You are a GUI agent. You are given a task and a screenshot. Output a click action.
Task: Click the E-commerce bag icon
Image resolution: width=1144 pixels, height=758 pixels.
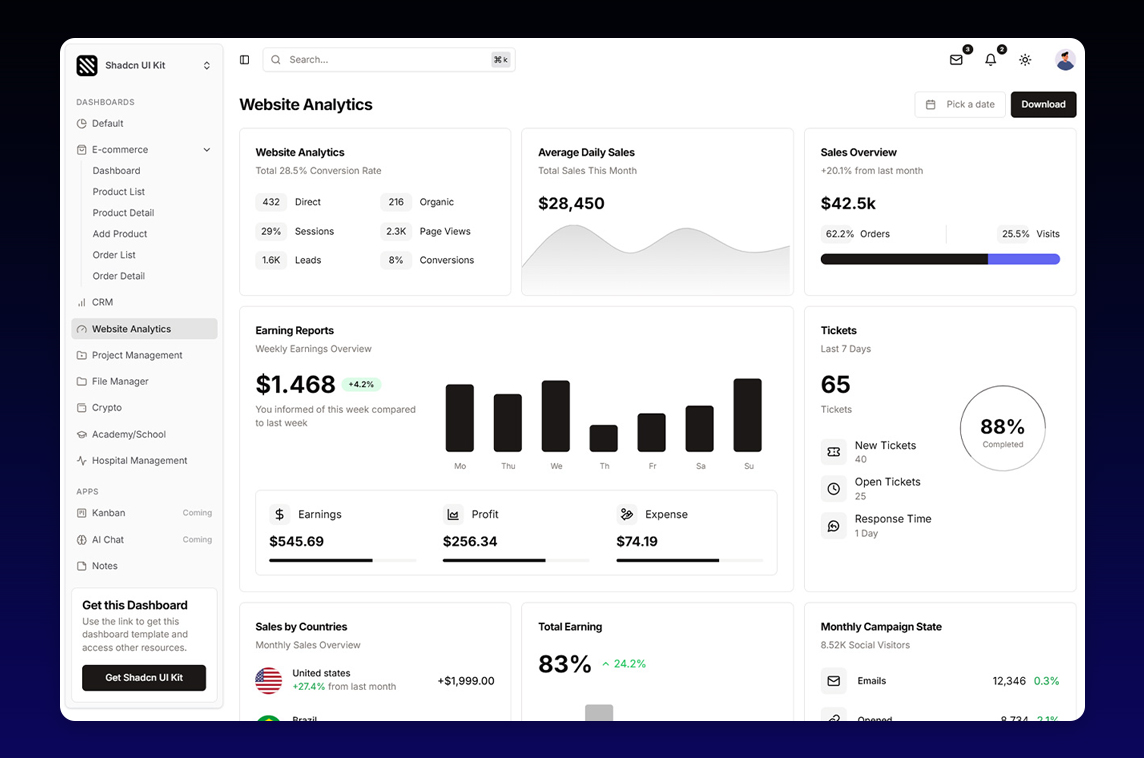click(x=82, y=150)
